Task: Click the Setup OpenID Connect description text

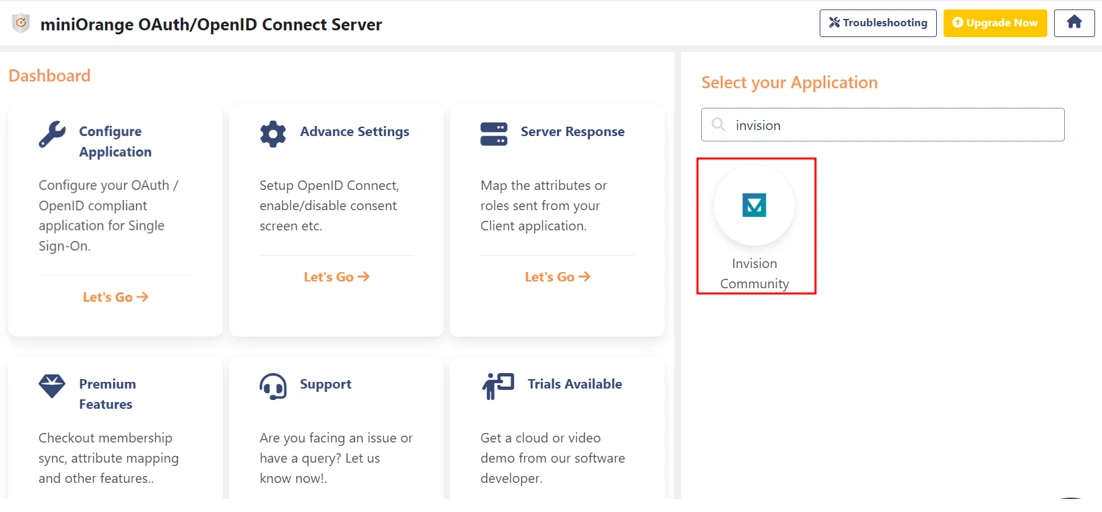Action: pyautogui.click(x=328, y=206)
